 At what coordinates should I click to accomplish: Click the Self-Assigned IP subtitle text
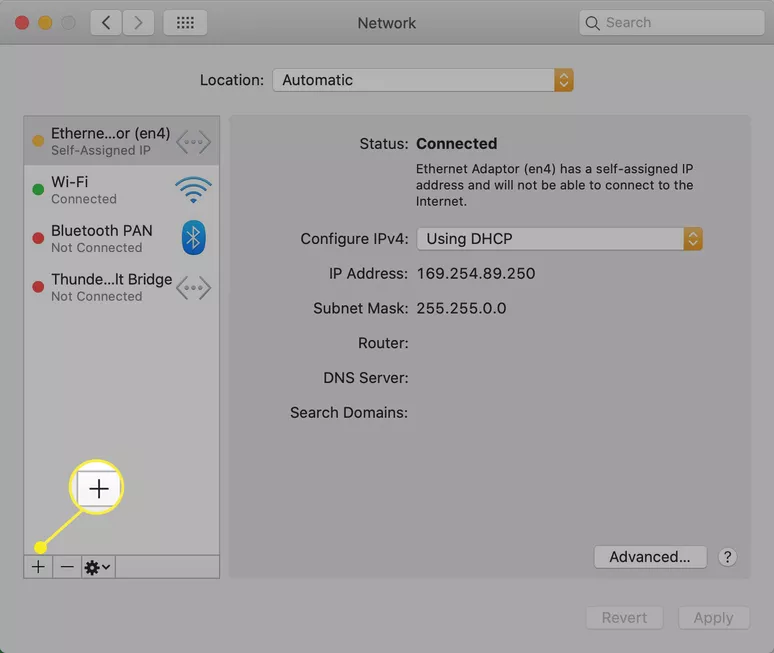(101, 151)
